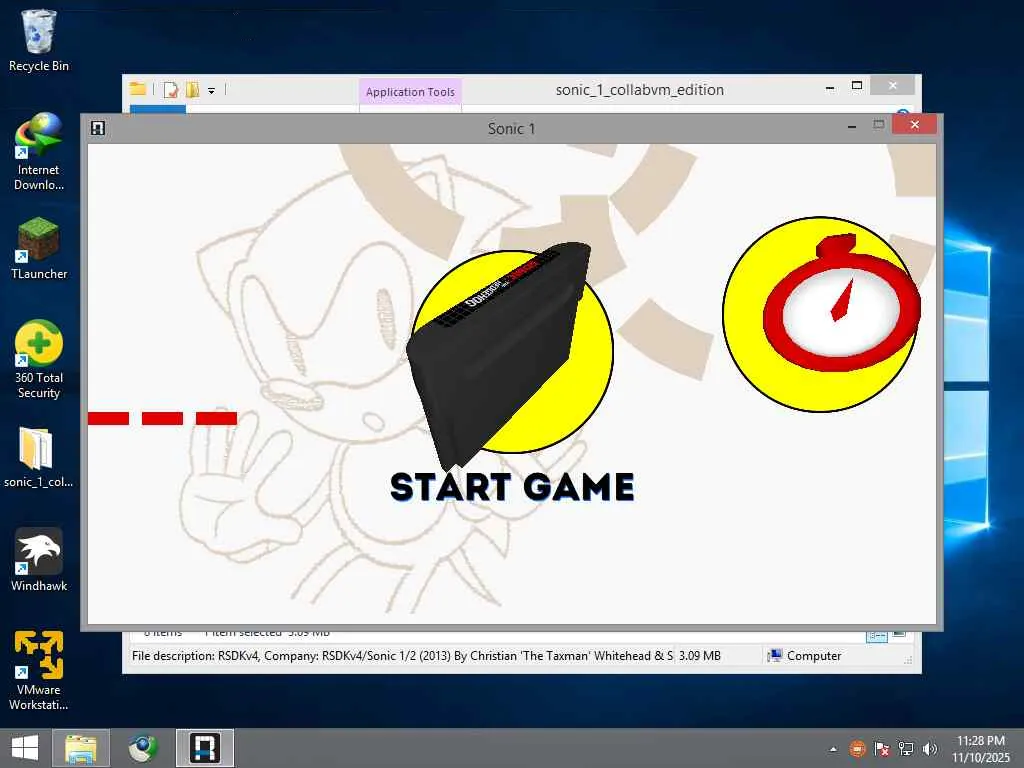Open 360 Total Security shortcut

pyautogui.click(x=39, y=359)
